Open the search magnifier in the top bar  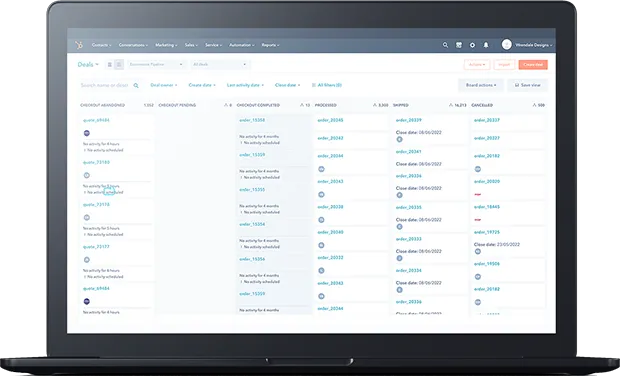[445, 45]
